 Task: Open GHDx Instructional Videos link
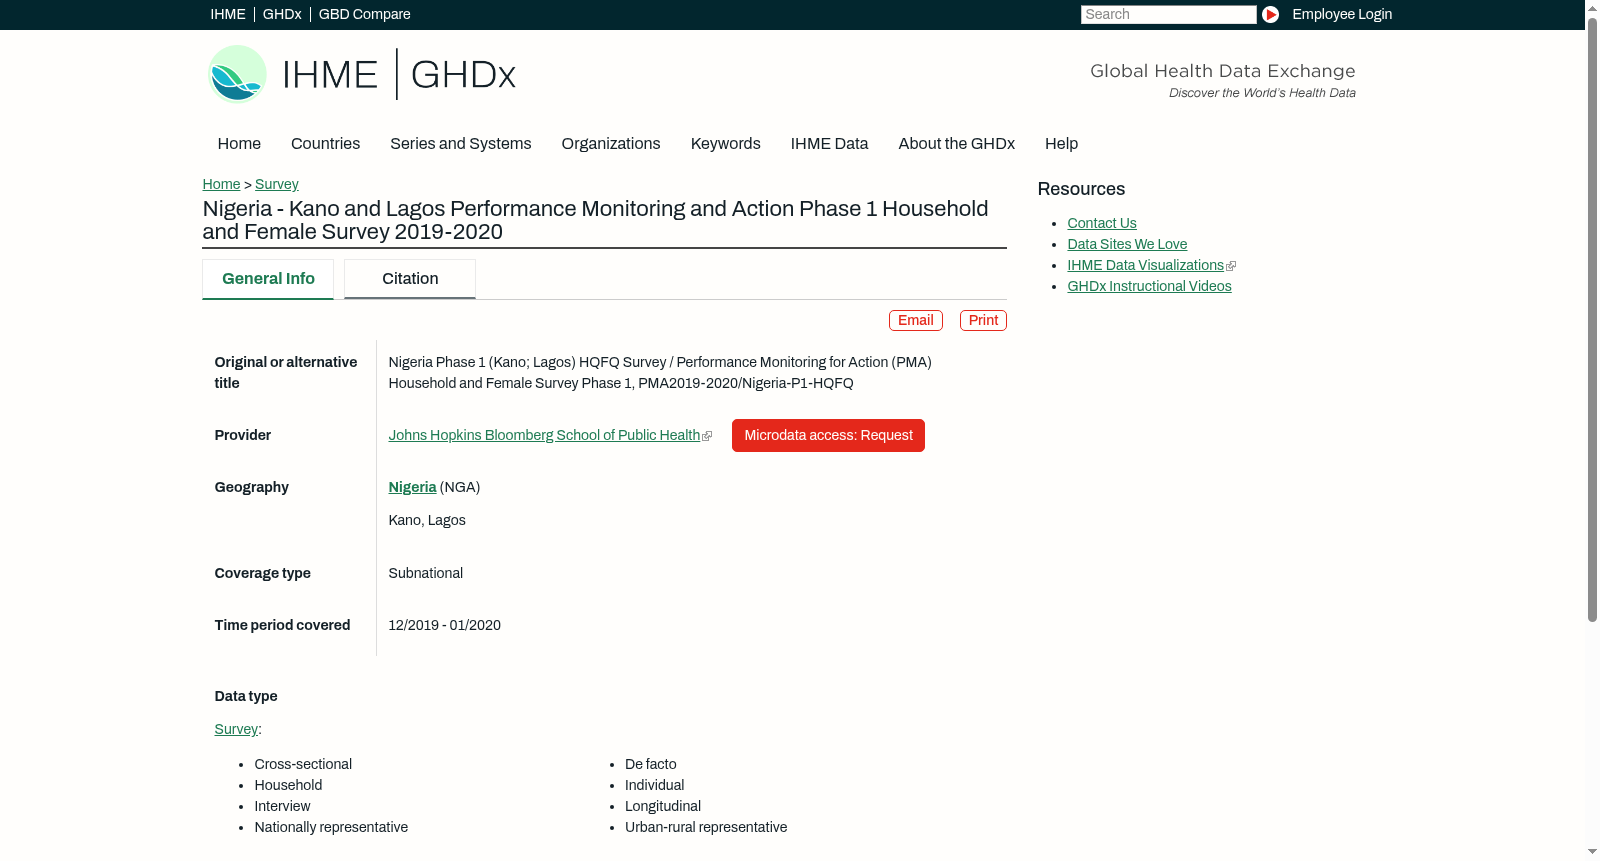1149,286
